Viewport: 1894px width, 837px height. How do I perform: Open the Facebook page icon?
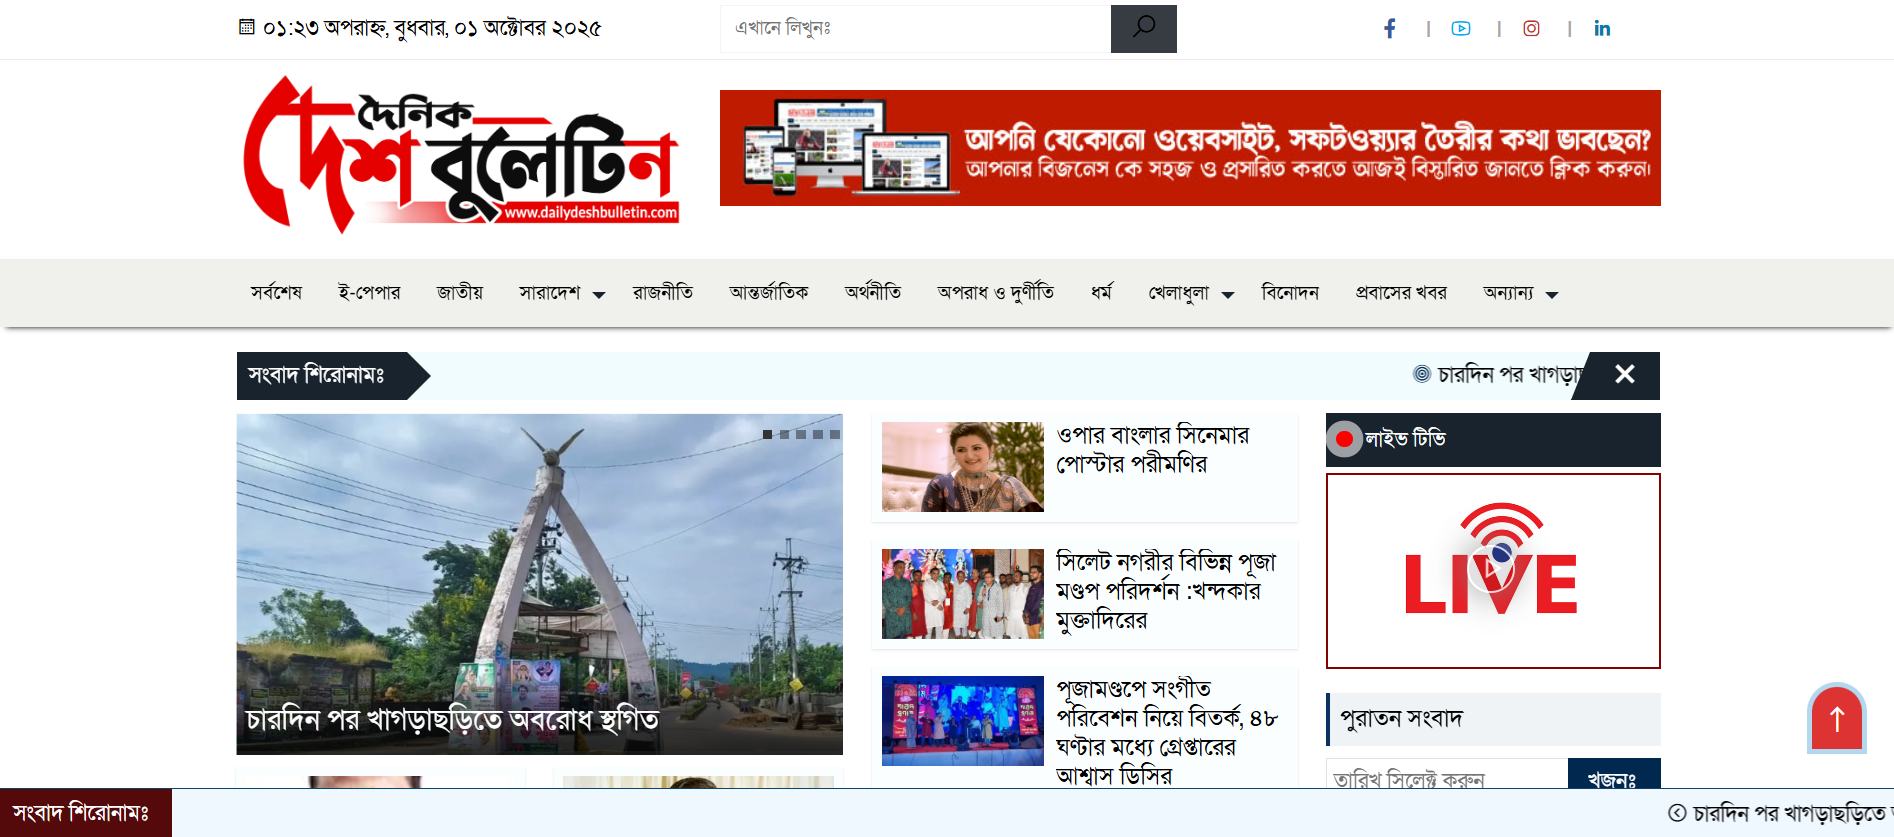(1389, 29)
